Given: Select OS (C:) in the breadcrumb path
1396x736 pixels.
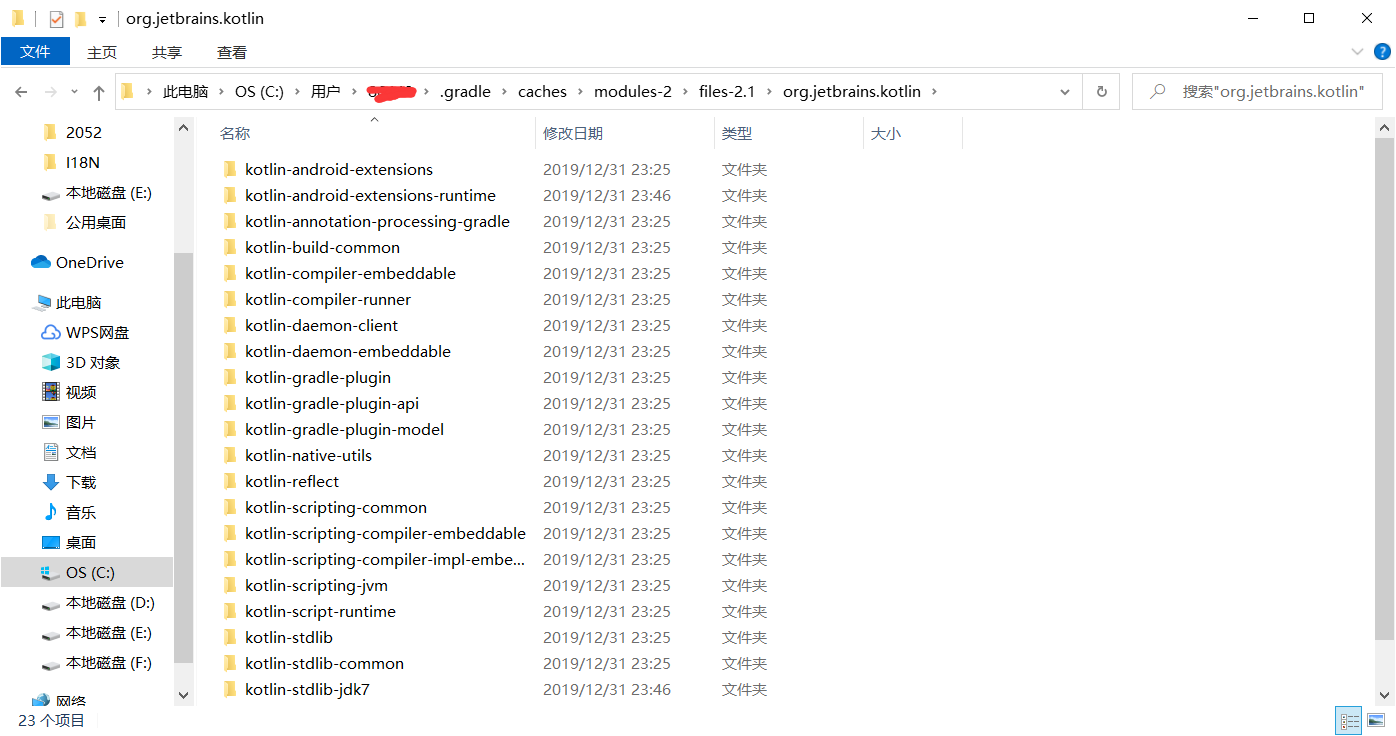Looking at the screenshot, I should click(x=260, y=91).
